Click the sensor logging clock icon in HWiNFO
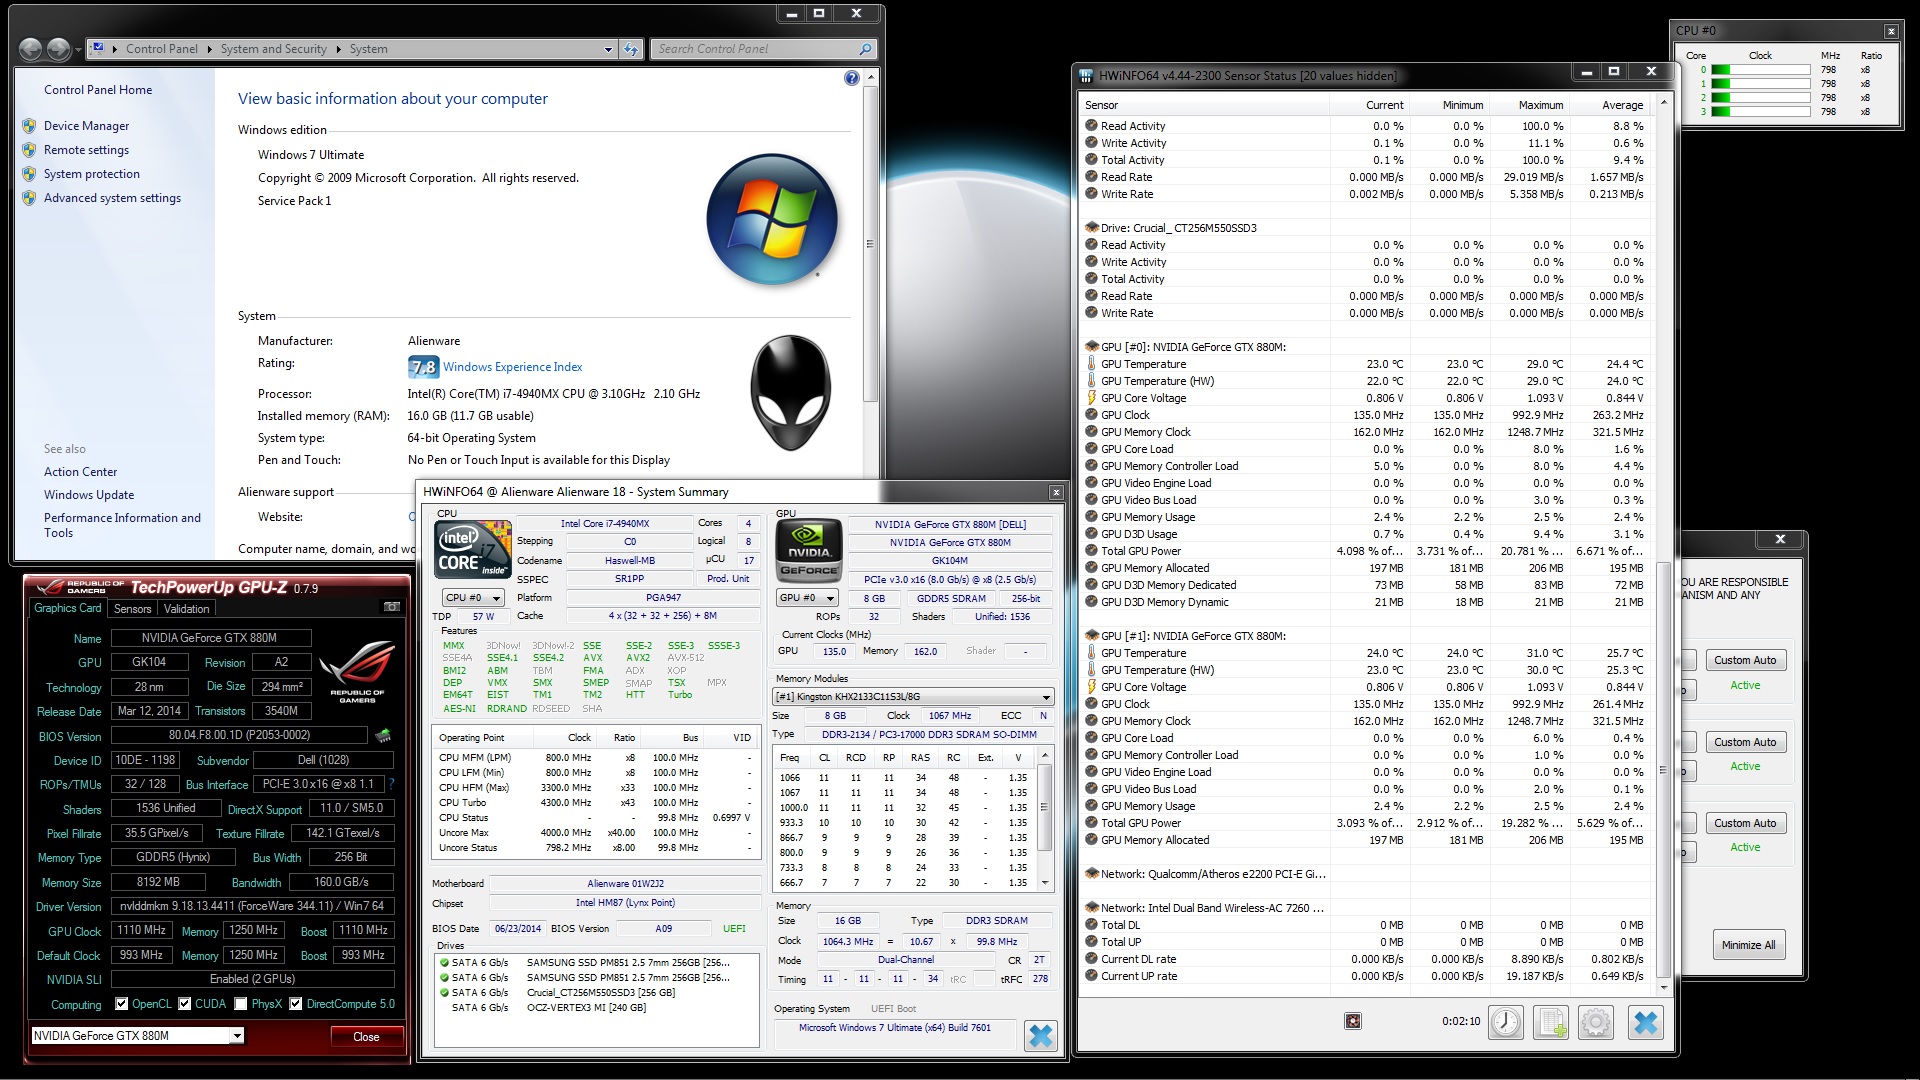1920x1080 pixels. pyautogui.click(x=1506, y=1022)
